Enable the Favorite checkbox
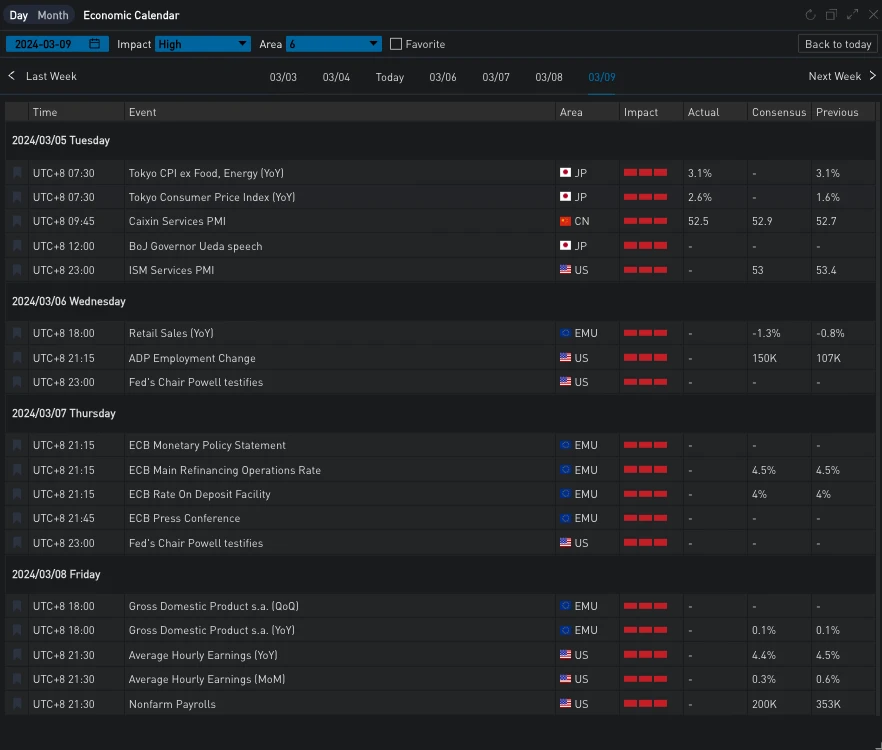This screenshot has width=882, height=750. pos(396,44)
